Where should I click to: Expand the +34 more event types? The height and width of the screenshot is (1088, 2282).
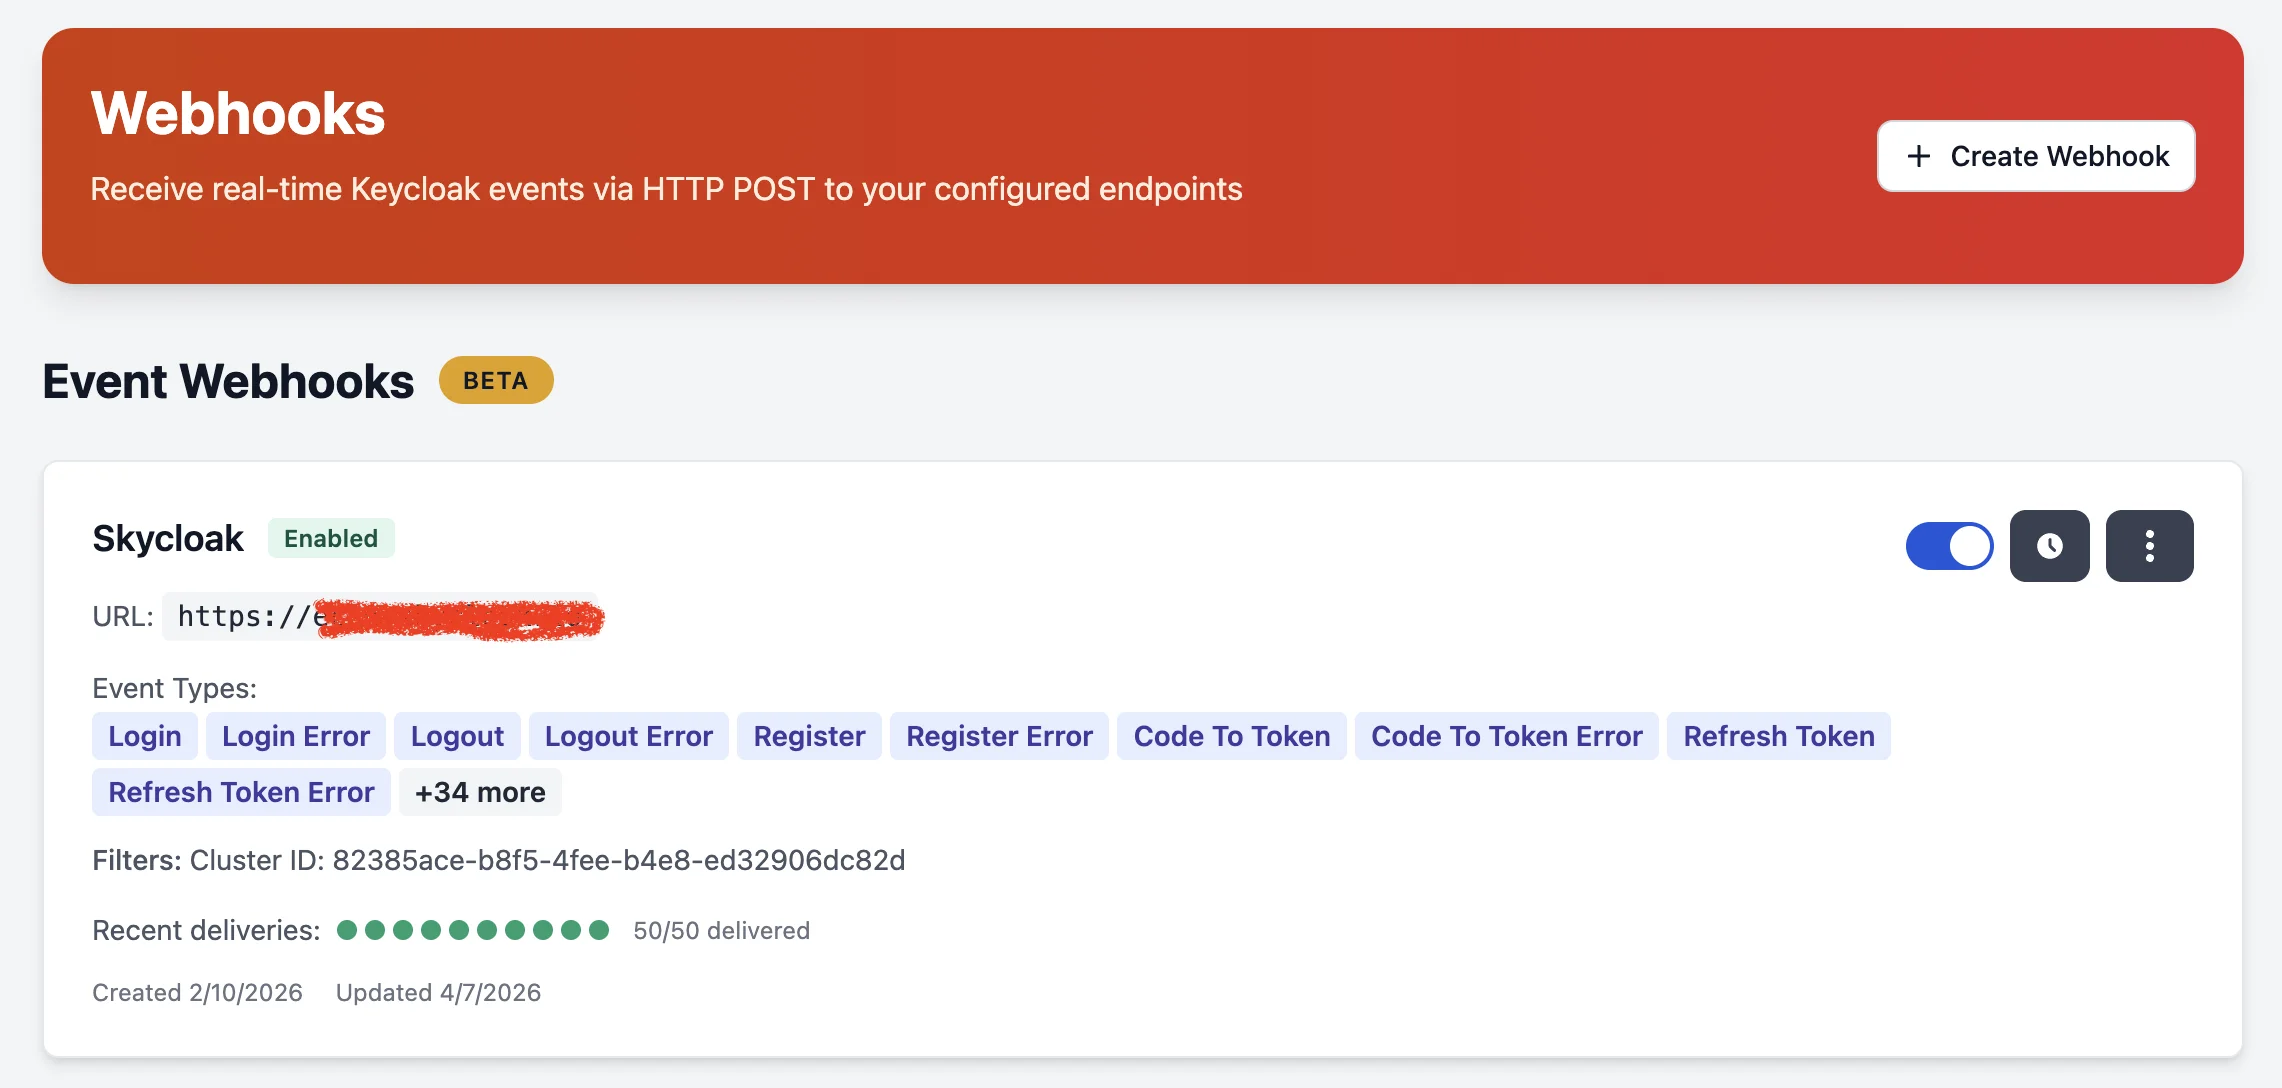click(x=480, y=791)
